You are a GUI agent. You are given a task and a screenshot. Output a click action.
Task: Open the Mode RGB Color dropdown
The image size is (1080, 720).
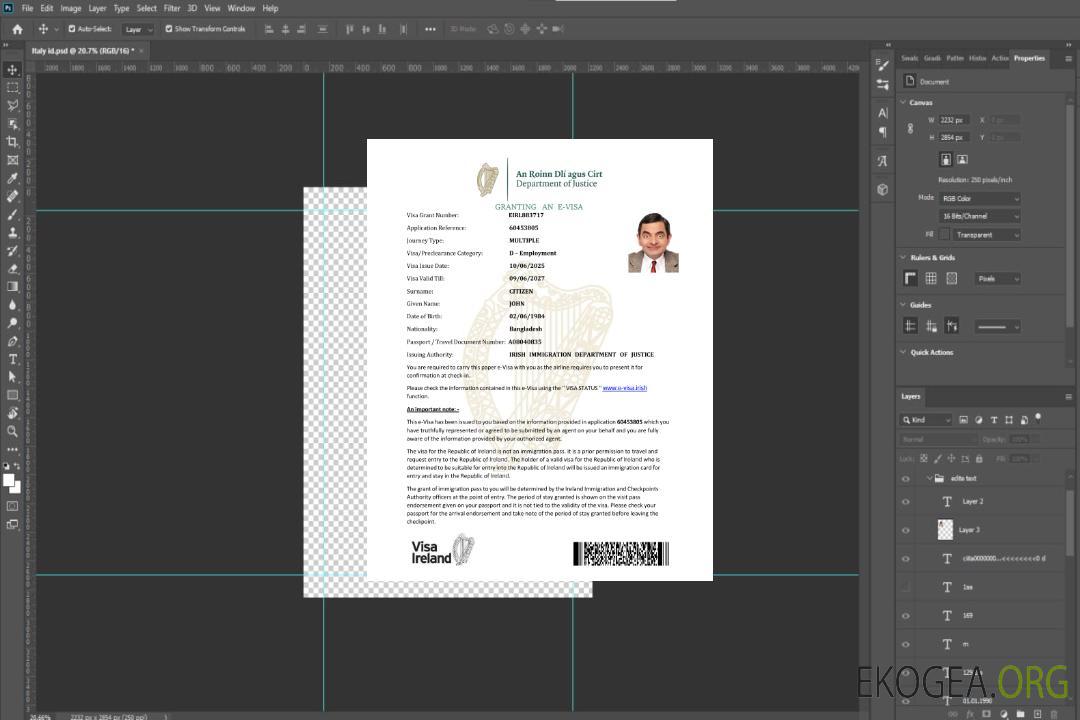point(979,198)
